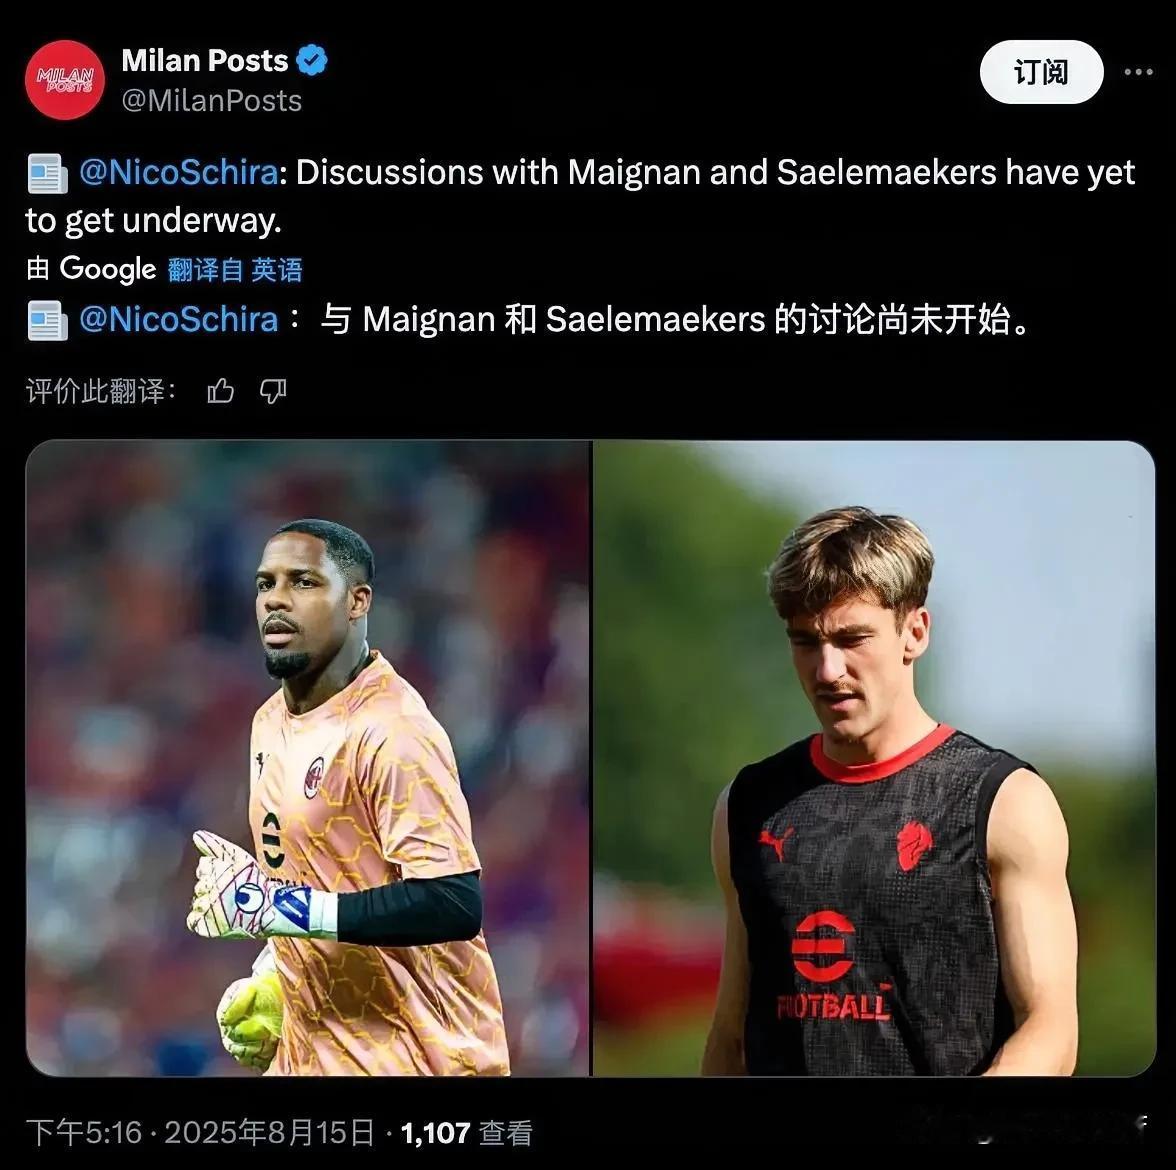The image size is (1176, 1170).
Task: Open the goalkeeper photo on left
Action: pos(308,758)
